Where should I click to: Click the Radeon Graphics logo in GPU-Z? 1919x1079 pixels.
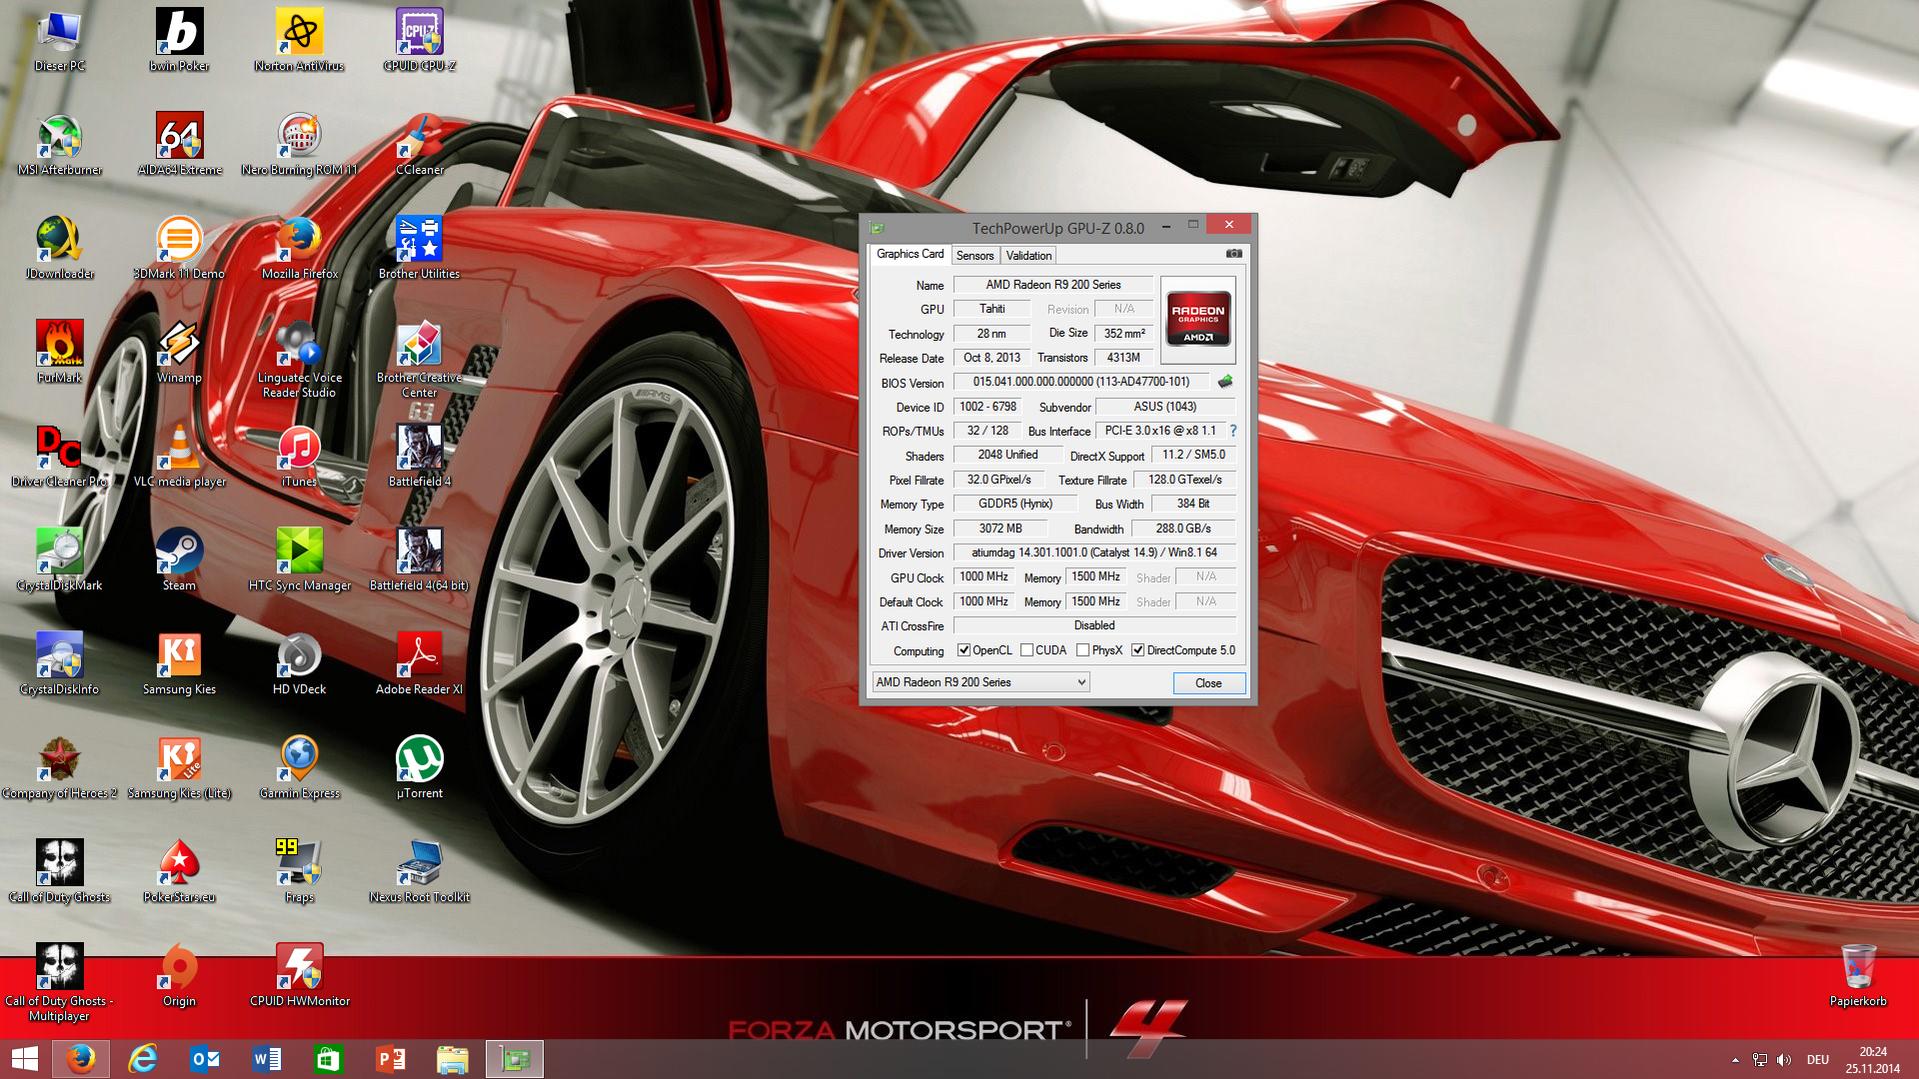(x=1198, y=319)
